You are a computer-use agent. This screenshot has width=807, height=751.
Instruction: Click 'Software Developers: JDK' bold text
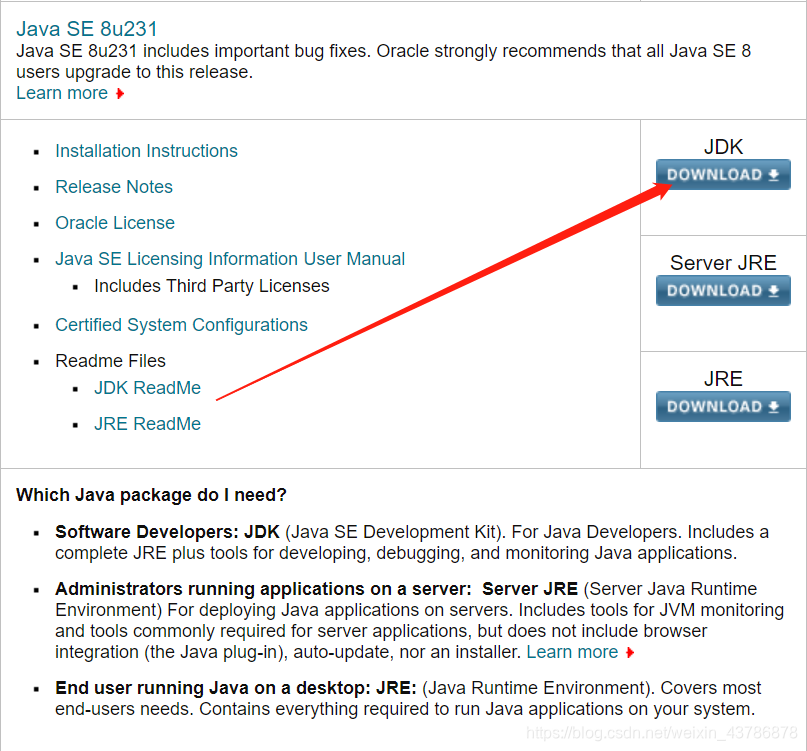tap(167, 532)
